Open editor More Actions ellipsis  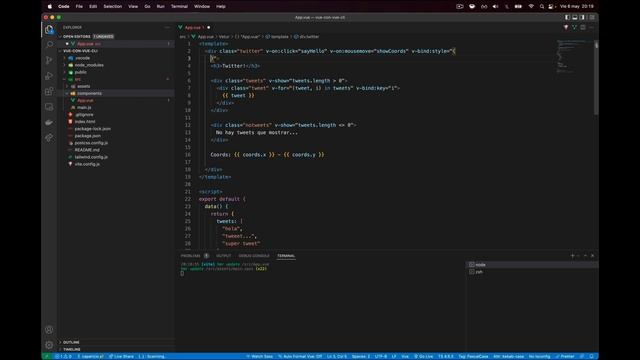pyautogui.click(x=591, y=27)
